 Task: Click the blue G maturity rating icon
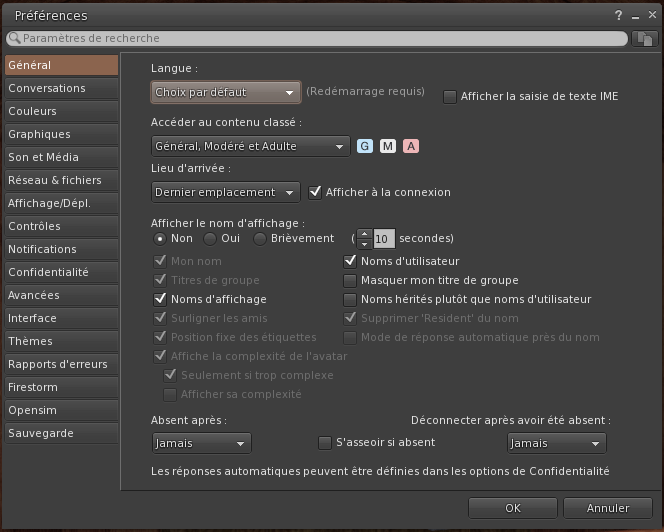[365, 147]
